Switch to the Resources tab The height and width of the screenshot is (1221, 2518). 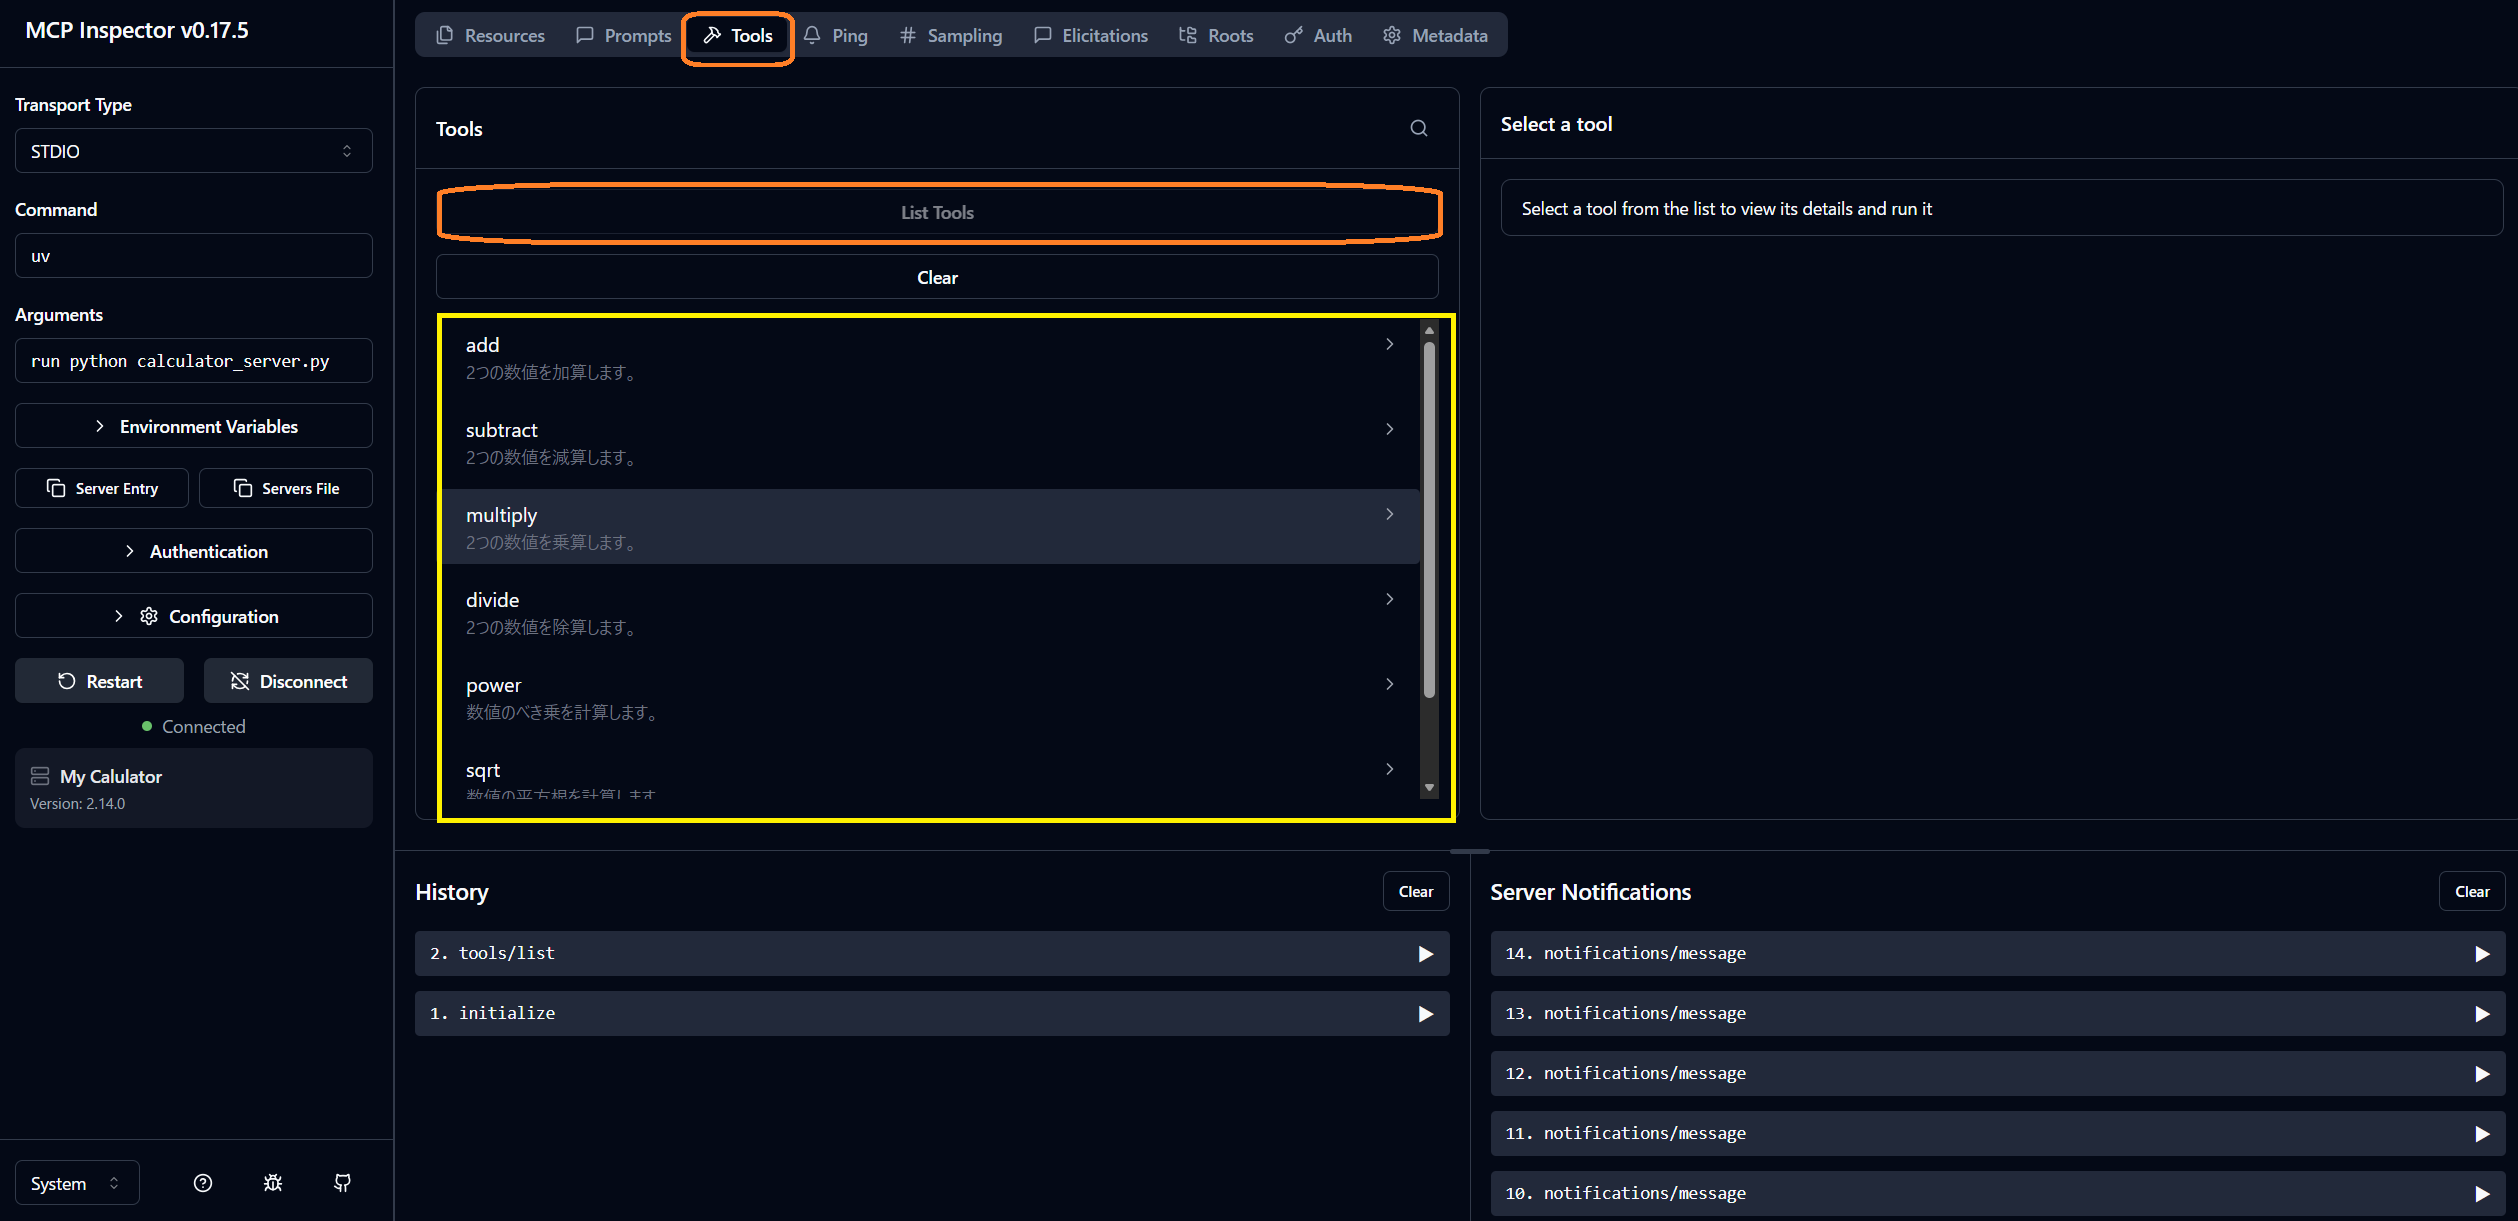490,36
